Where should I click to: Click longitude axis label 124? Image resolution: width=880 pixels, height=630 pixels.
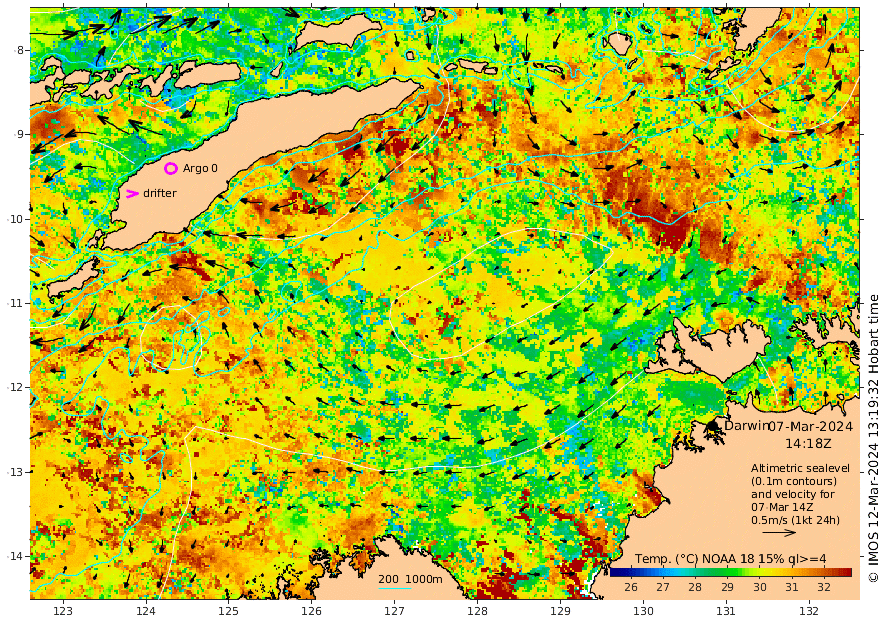pos(146,611)
